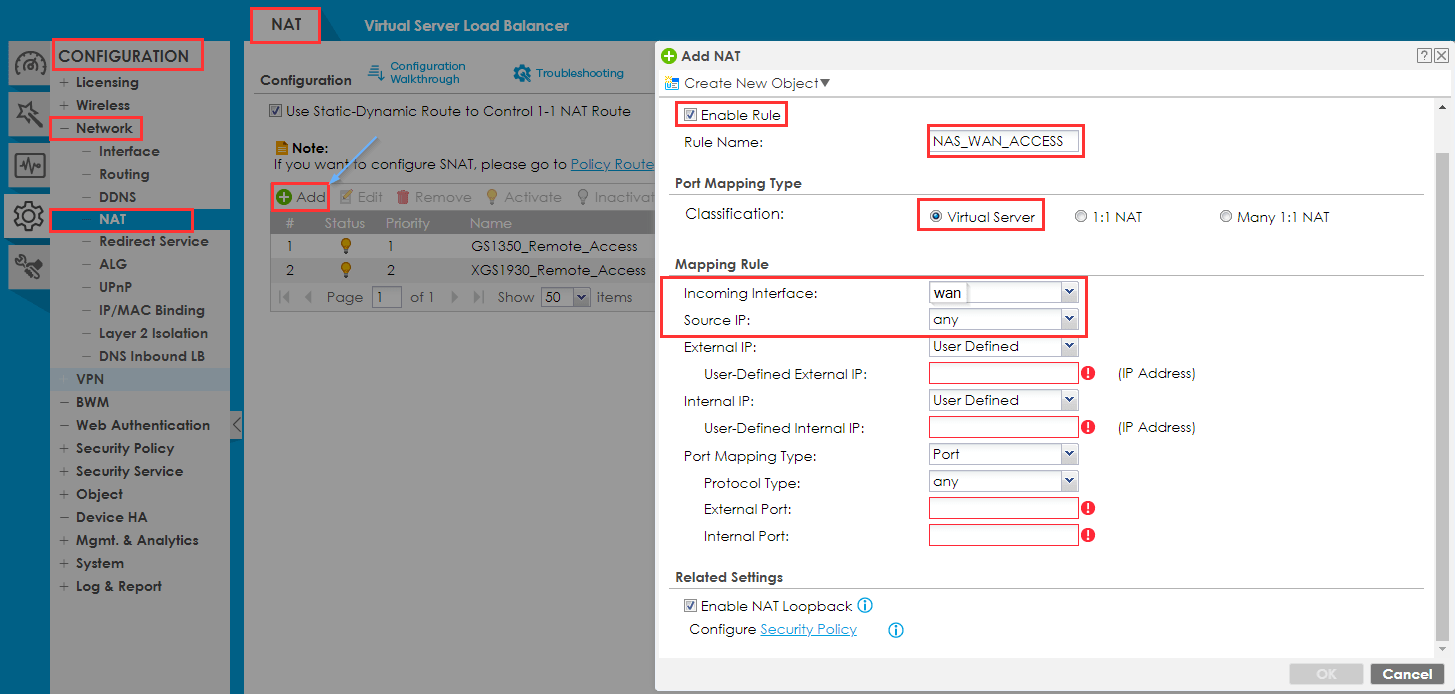Click the help question mark in Add NAT dialog
The width and height of the screenshot is (1455, 694).
tap(1424, 55)
